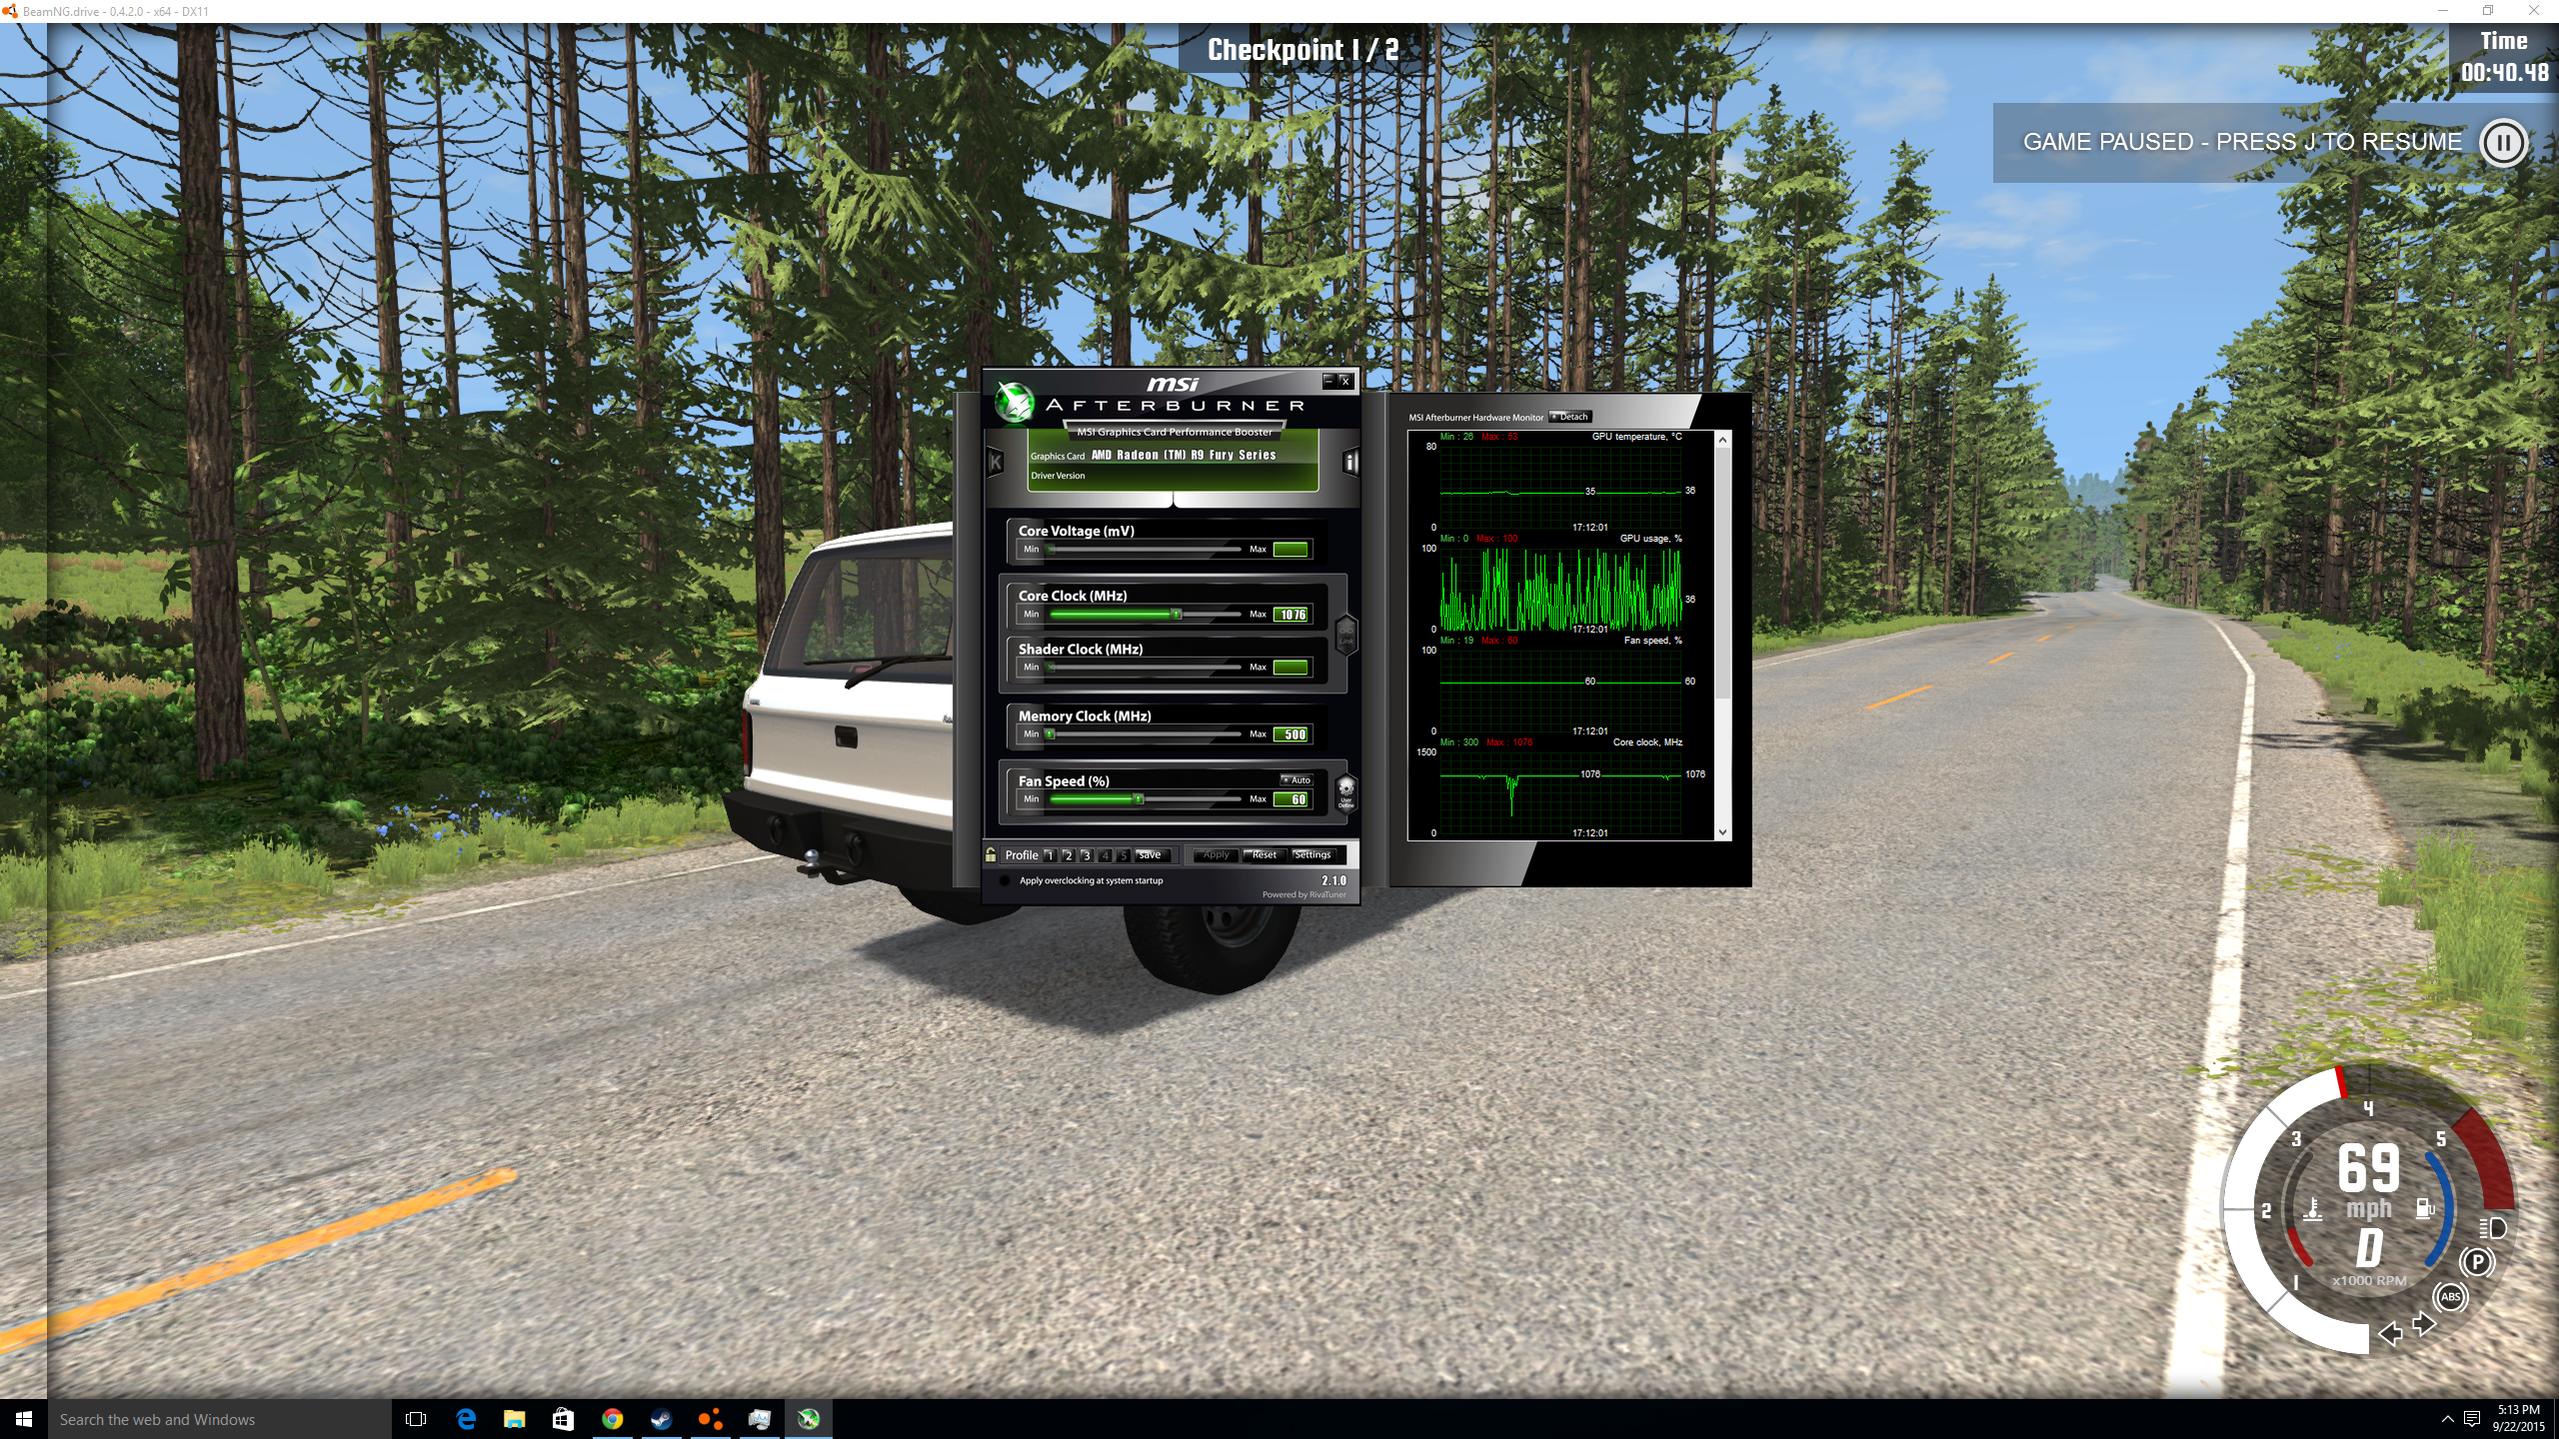Screen dimensions: 2559x1439
Task: Open Google Chrome from the taskbar
Action: coord(612,1419)
